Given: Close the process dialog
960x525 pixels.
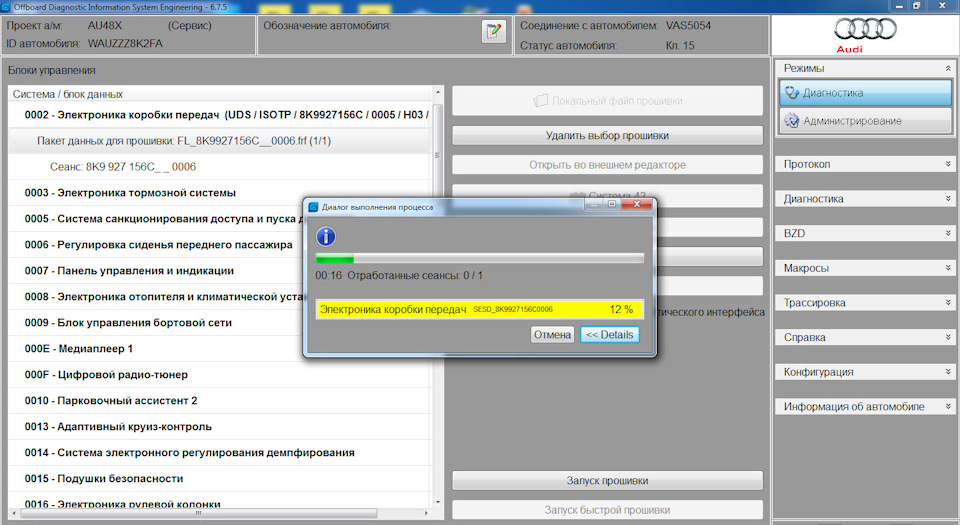Looking at the screenshot, I should pyautogui.click(x=636, y=204).
